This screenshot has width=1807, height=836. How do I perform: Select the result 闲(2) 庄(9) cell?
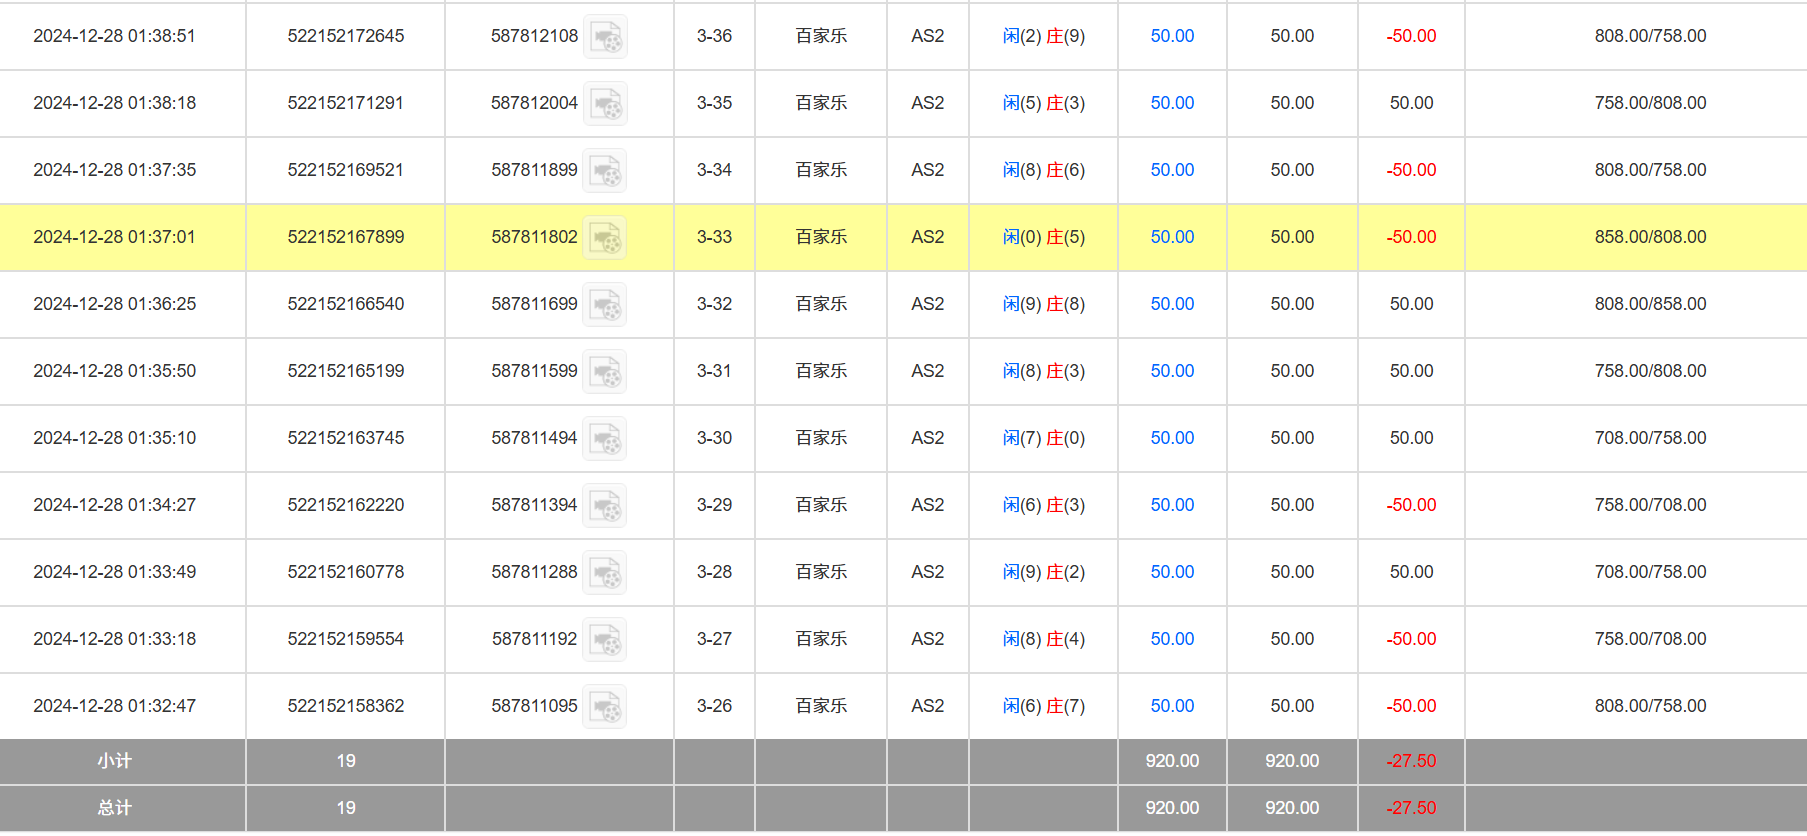click(1043, 36)
